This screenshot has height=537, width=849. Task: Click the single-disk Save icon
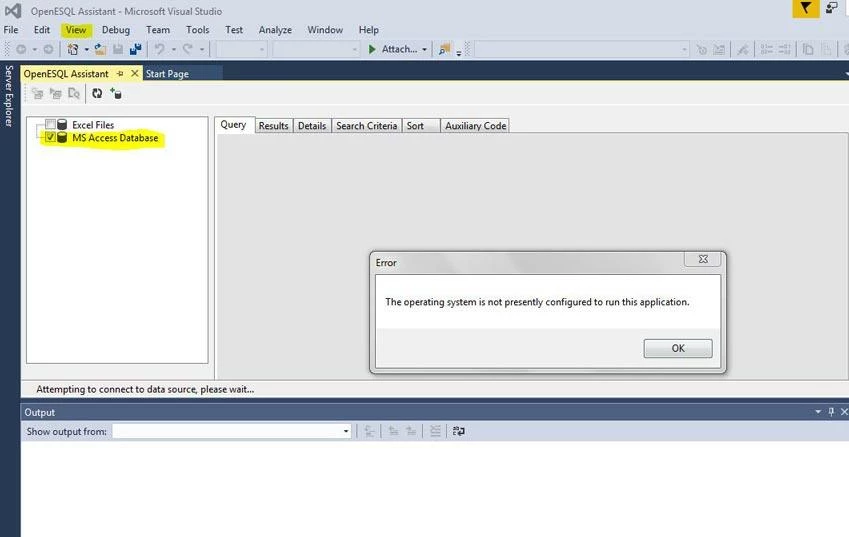(x=117, y=49)
